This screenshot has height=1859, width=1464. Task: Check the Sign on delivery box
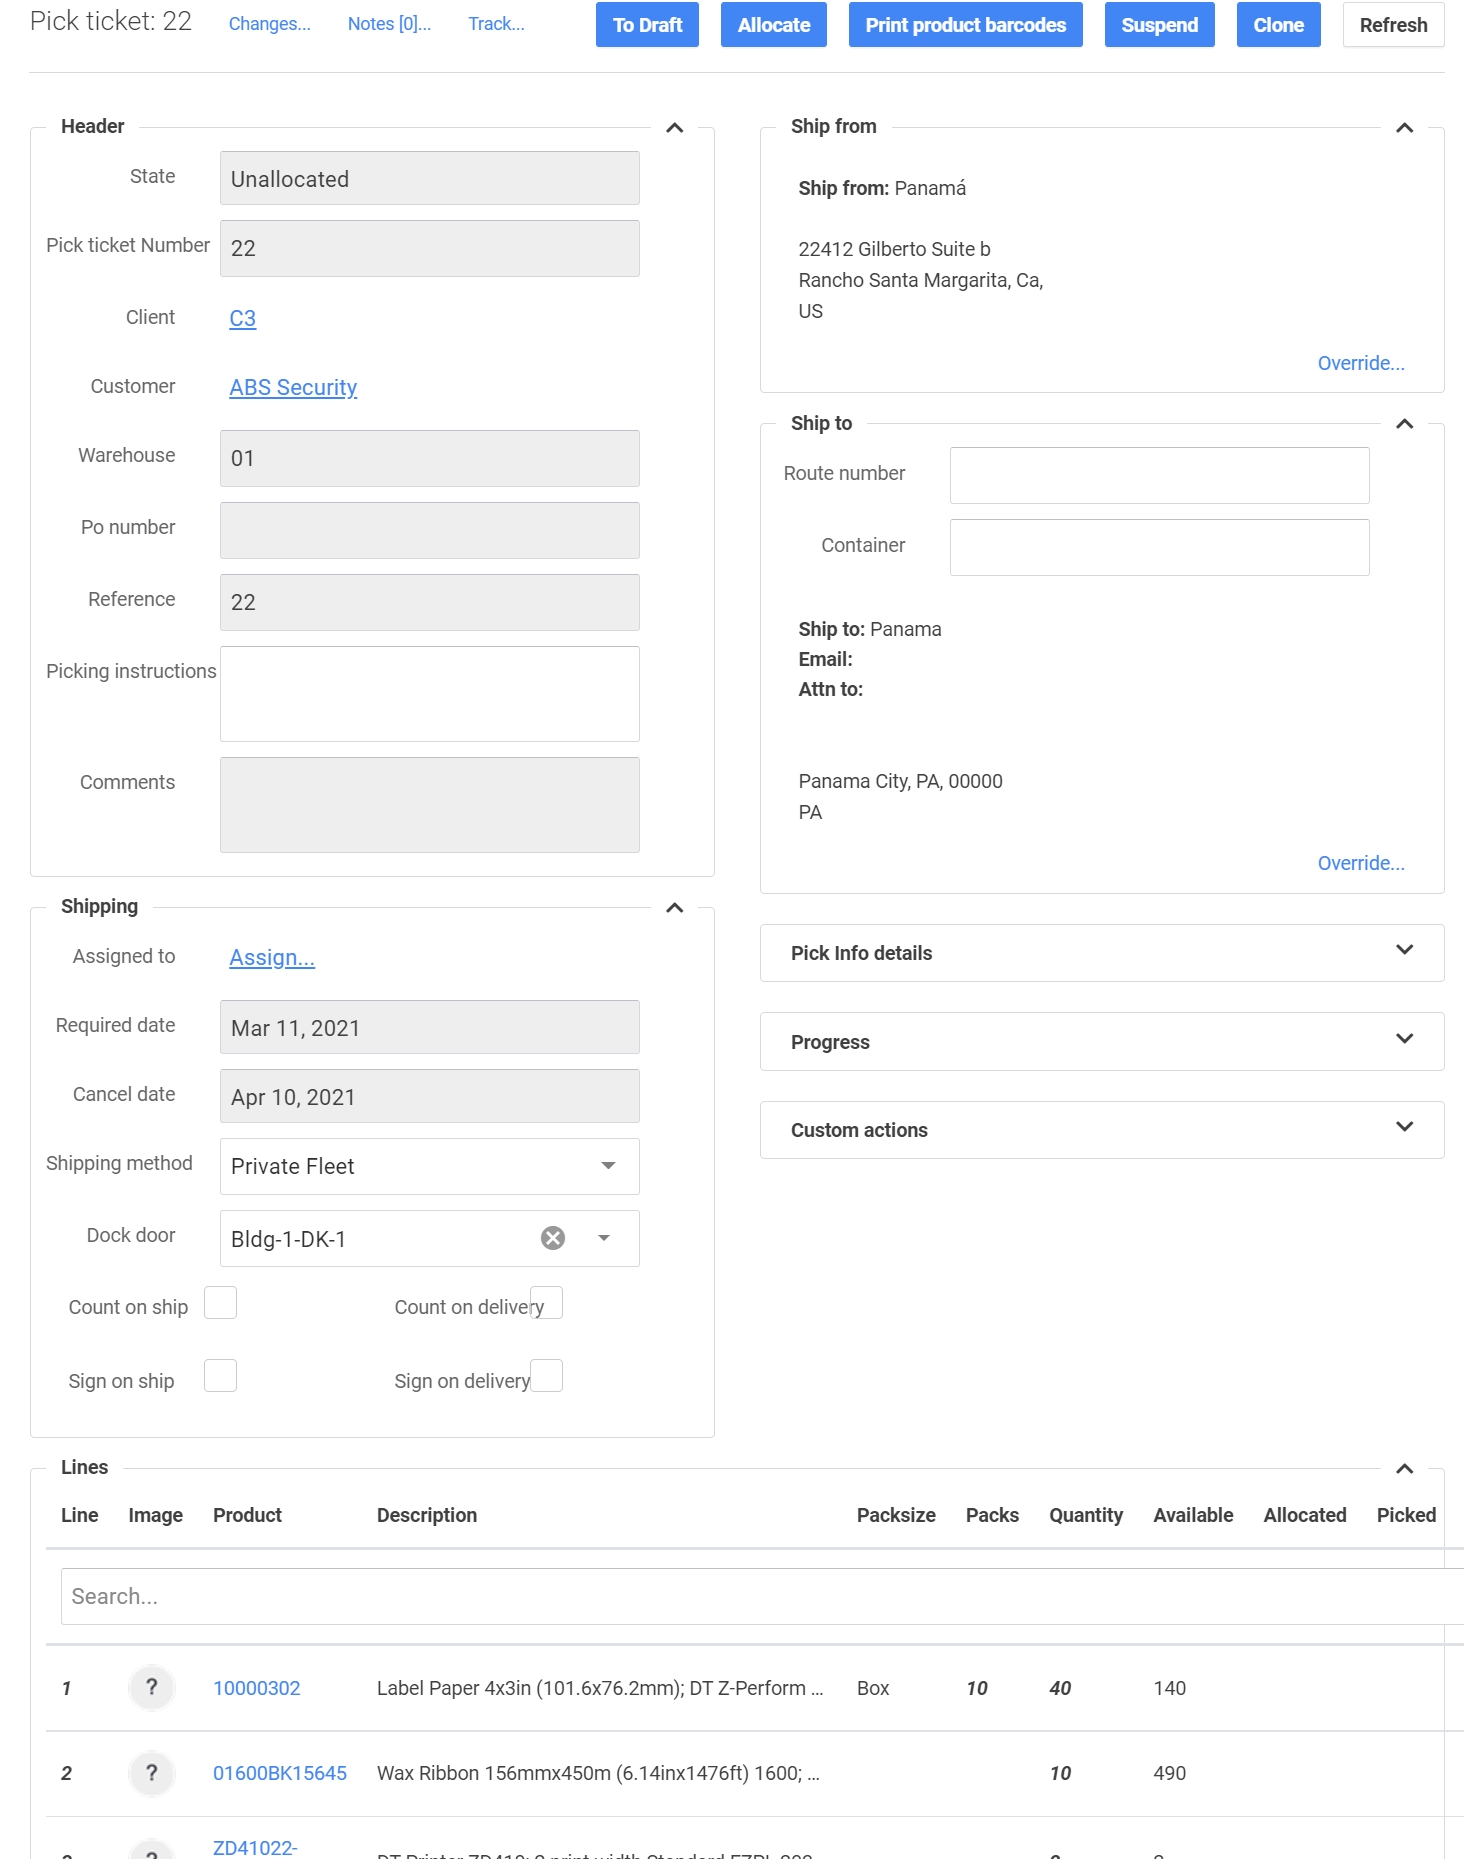tap(547, 1376)
